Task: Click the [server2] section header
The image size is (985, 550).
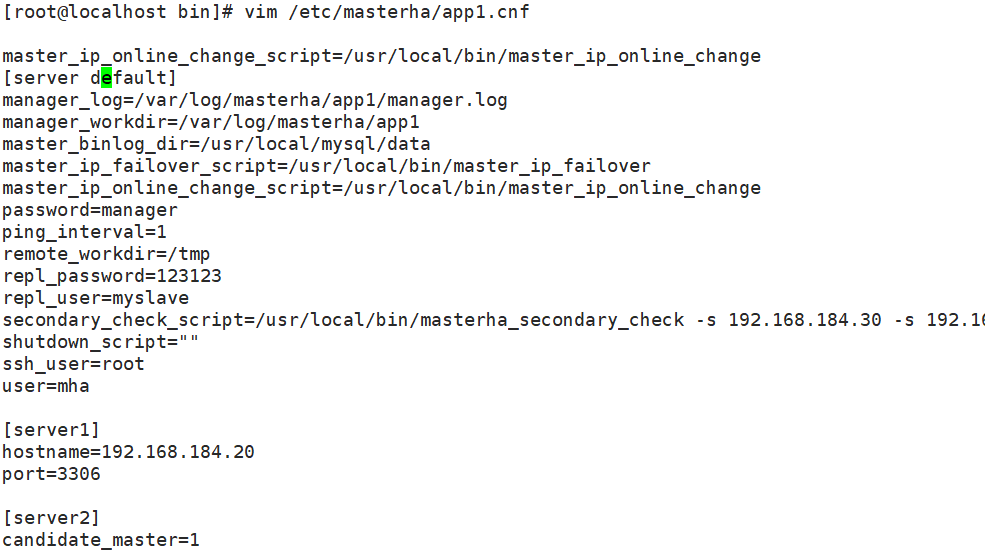Action: click(51, 518)
